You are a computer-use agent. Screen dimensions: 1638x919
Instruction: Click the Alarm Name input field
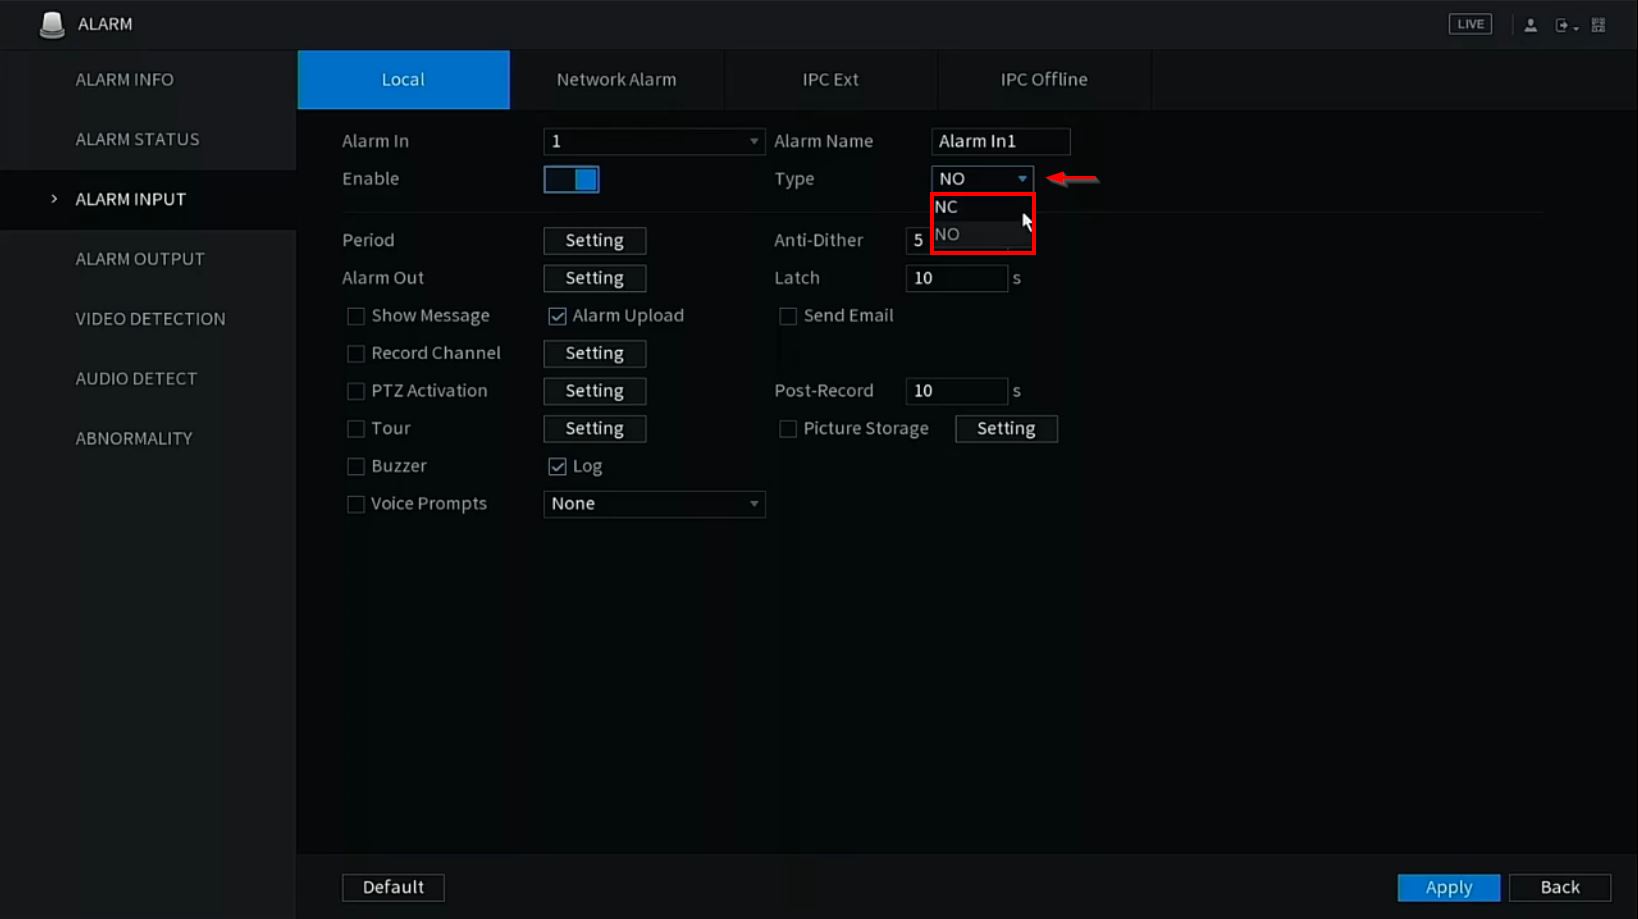(1000, 142)
